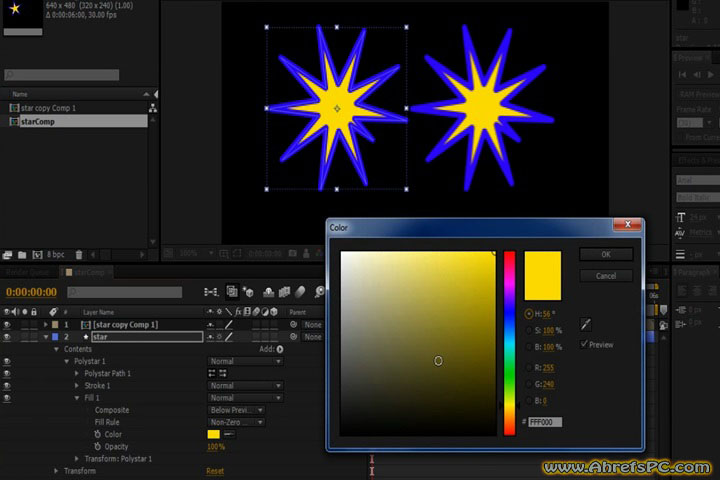Viewport: 720px width, 480px height.
Task: Collapse the star layer properties
Action: [x=45, y=337]
